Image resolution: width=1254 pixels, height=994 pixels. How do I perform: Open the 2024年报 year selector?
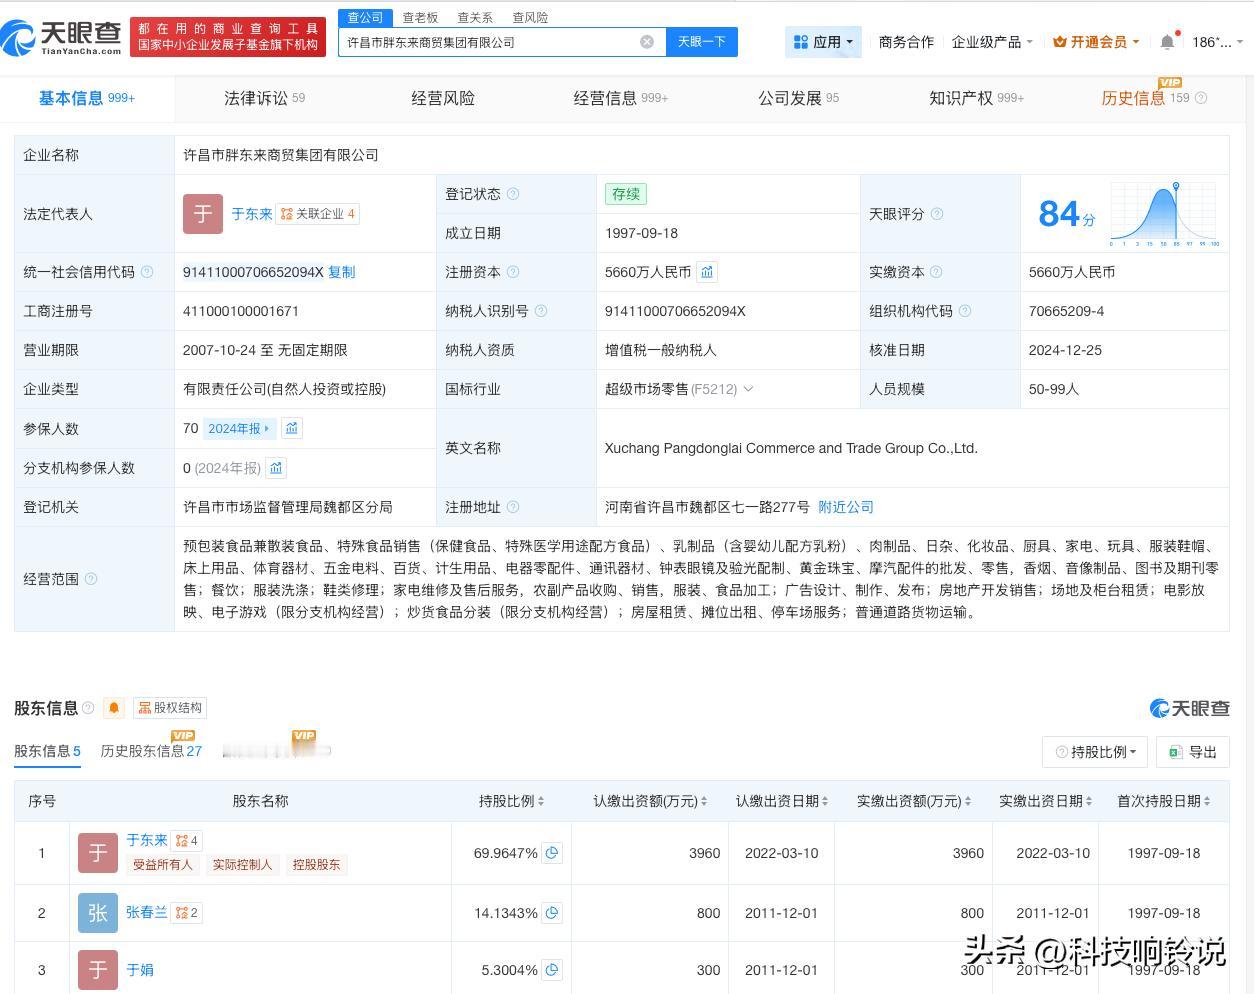239,428
